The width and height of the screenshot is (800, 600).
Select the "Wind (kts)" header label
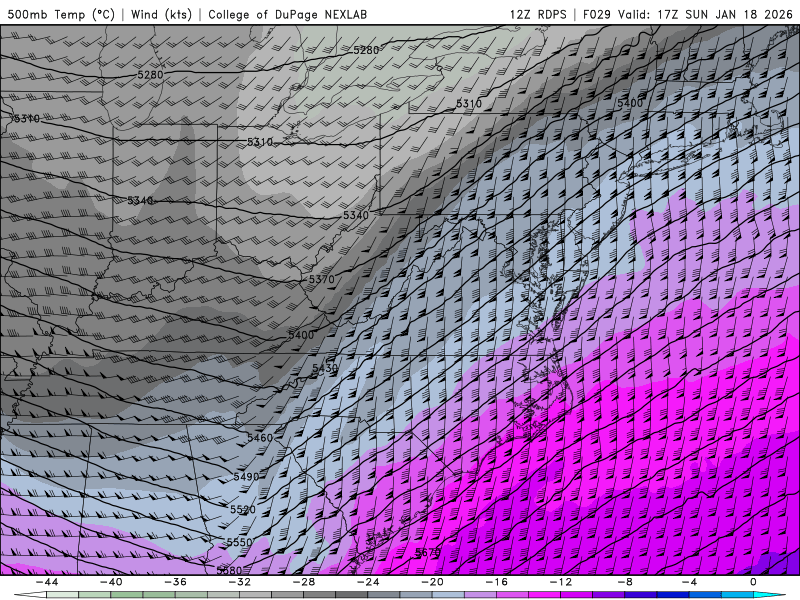tap(161, 14)
